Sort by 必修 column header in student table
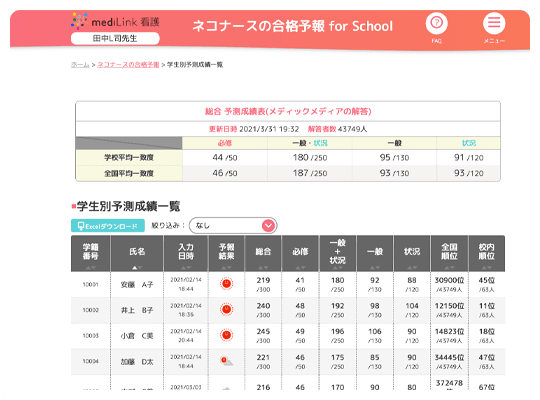The height and width of the screenshot is (400, 540). 300,254
